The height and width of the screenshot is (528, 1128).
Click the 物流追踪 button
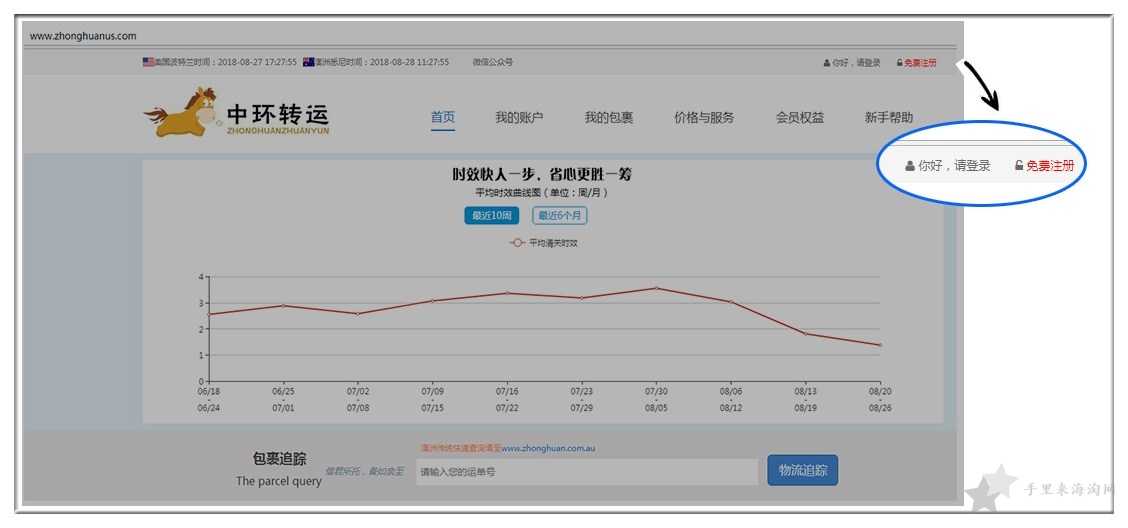(803, 470)
